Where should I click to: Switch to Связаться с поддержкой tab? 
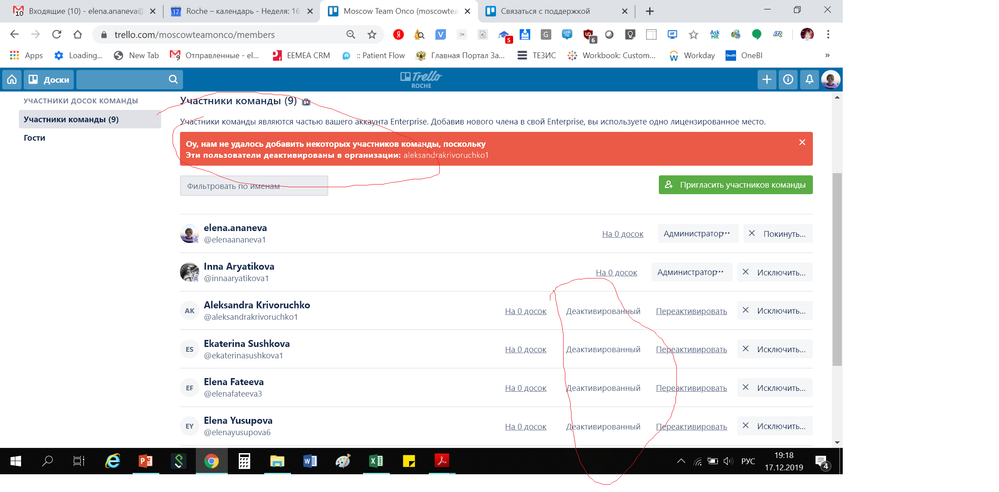tap(554, 11)
